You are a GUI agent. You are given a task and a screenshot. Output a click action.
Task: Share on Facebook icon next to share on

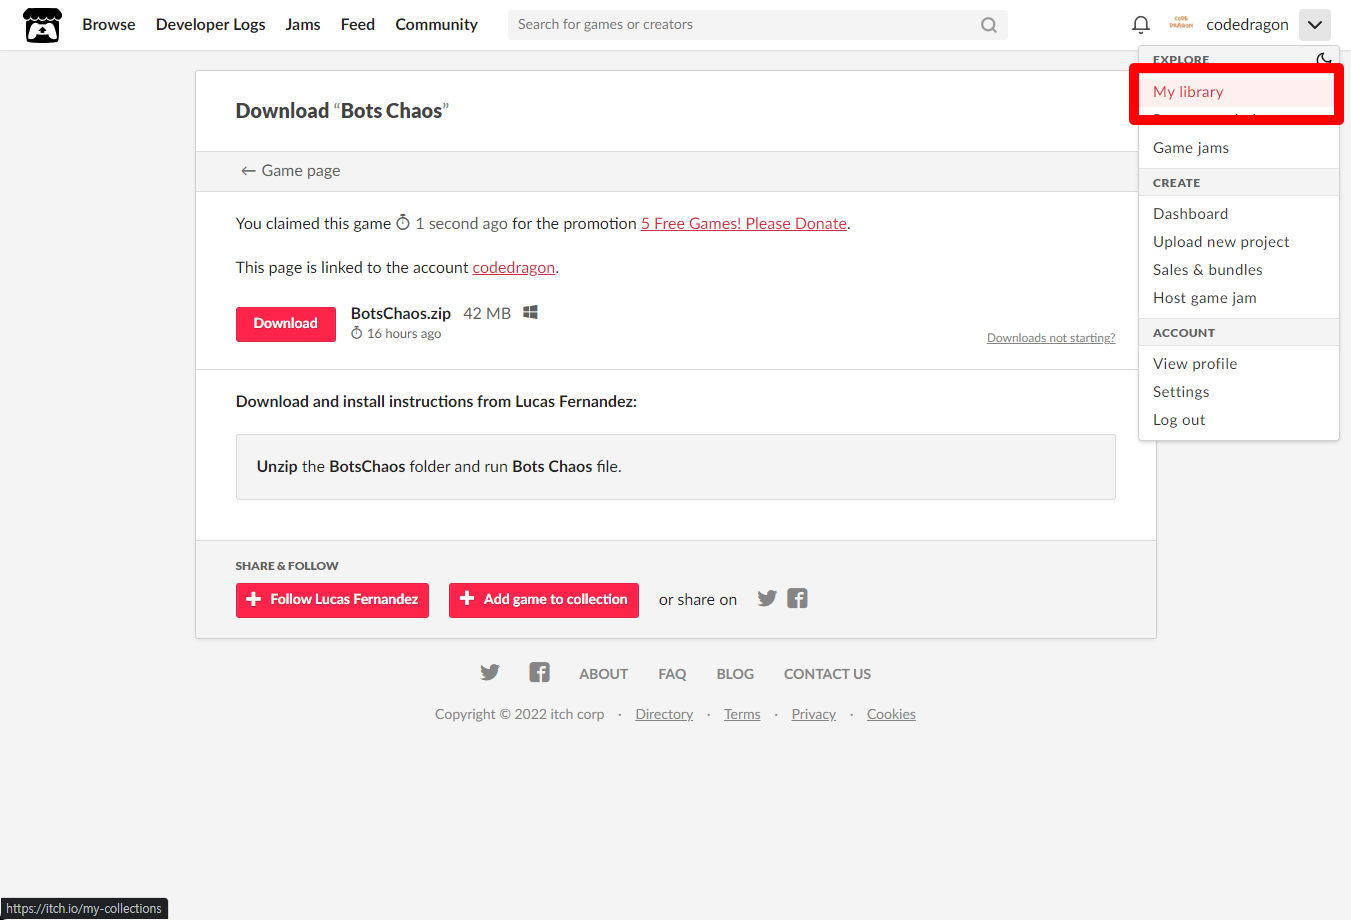(797, 598)
